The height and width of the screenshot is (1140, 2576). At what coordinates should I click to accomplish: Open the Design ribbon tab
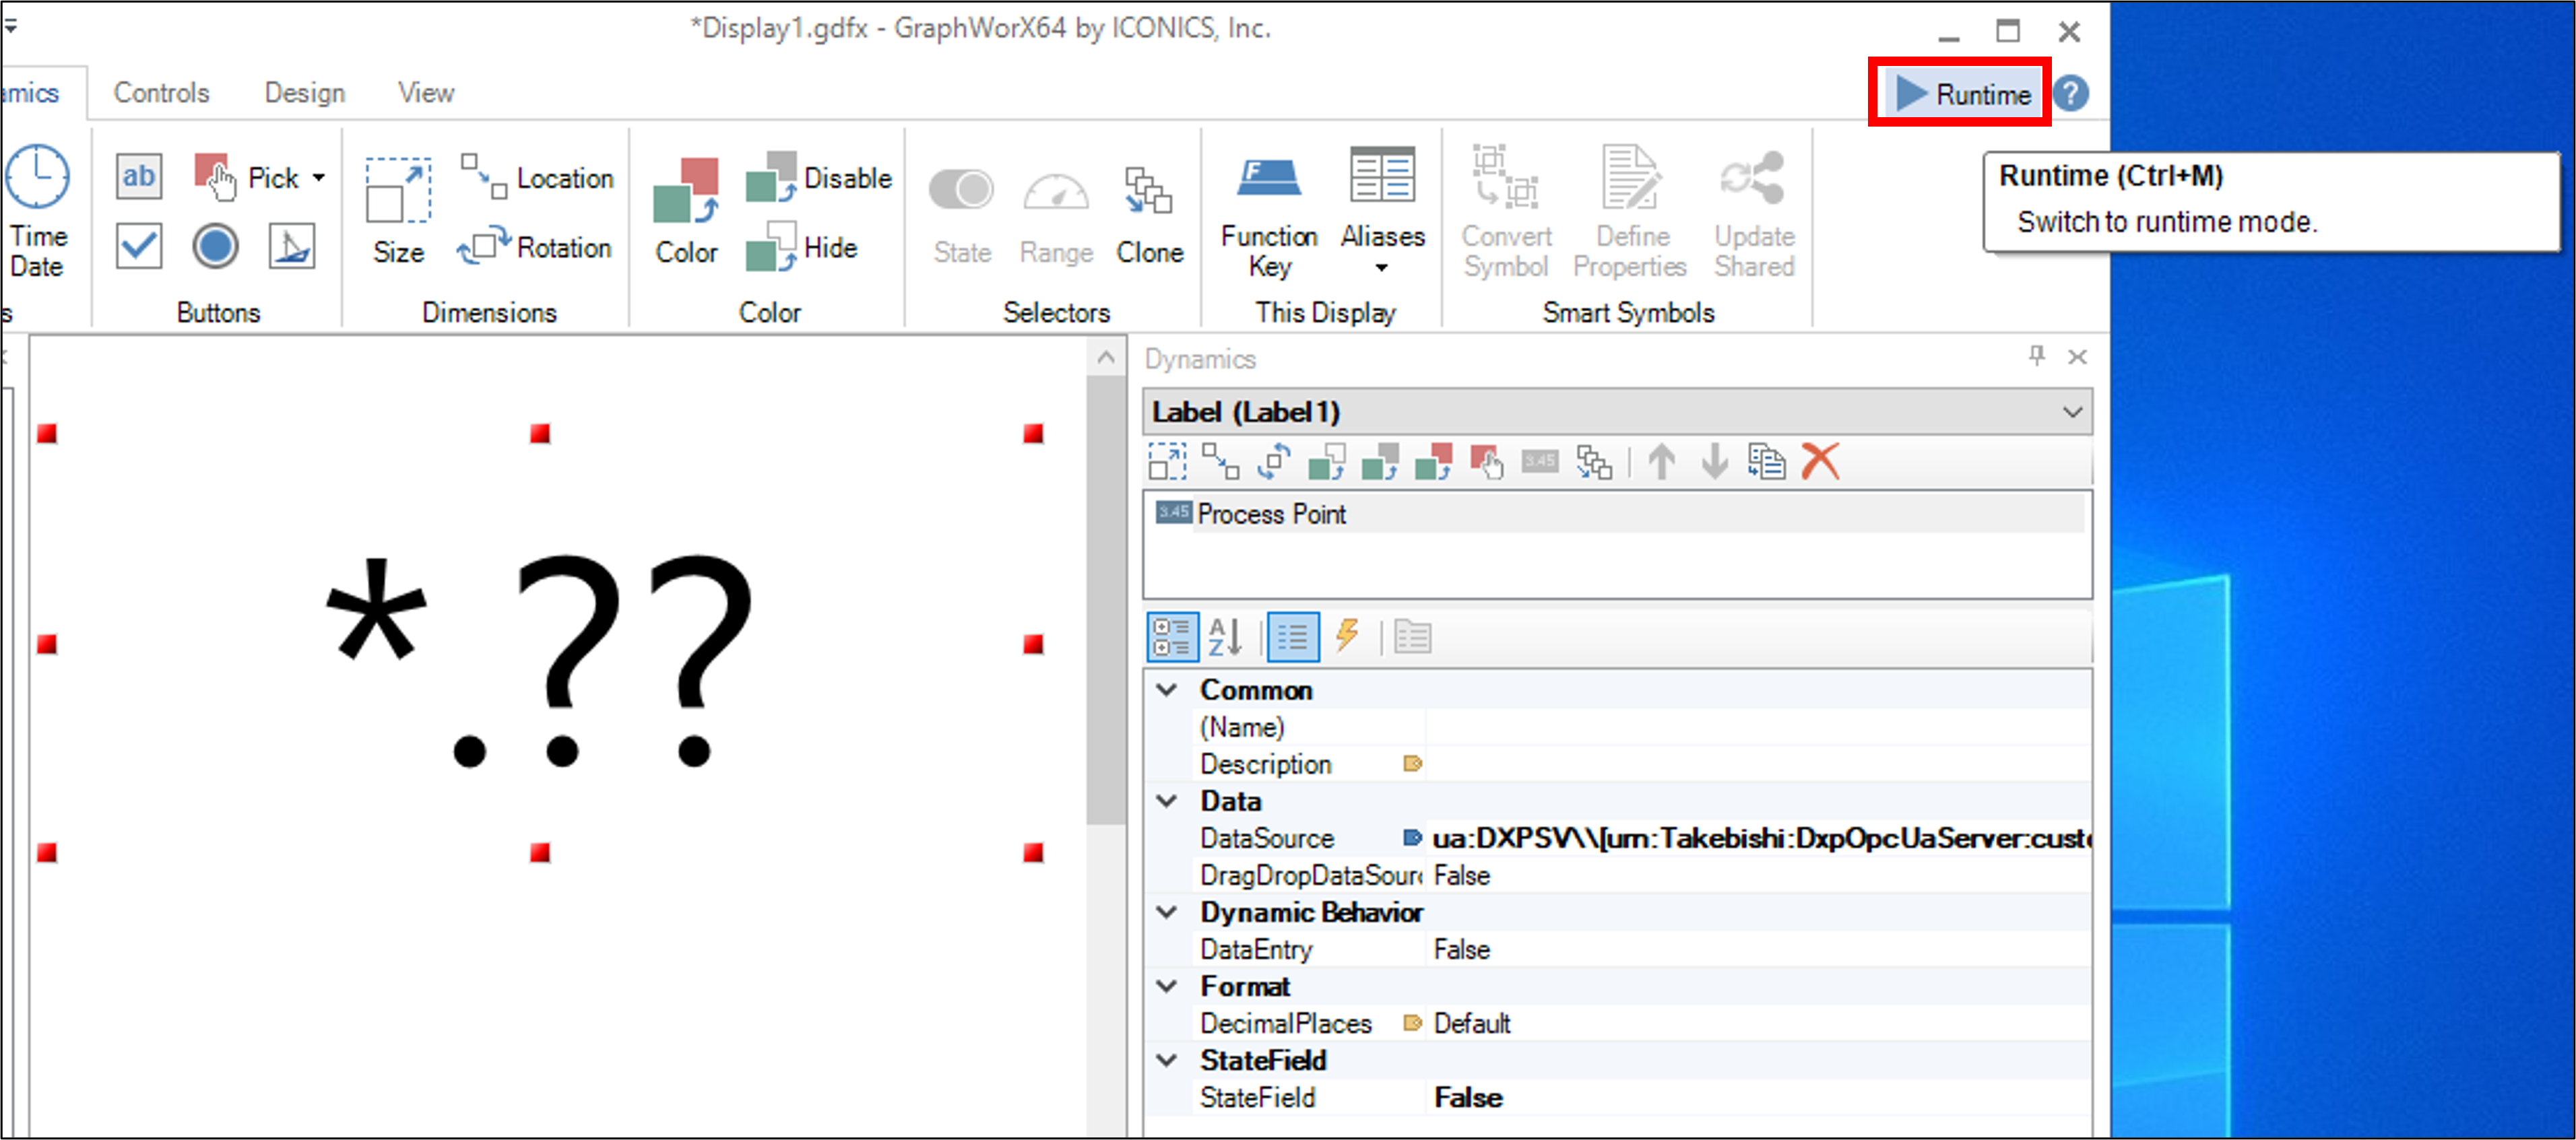click(304, 93)
